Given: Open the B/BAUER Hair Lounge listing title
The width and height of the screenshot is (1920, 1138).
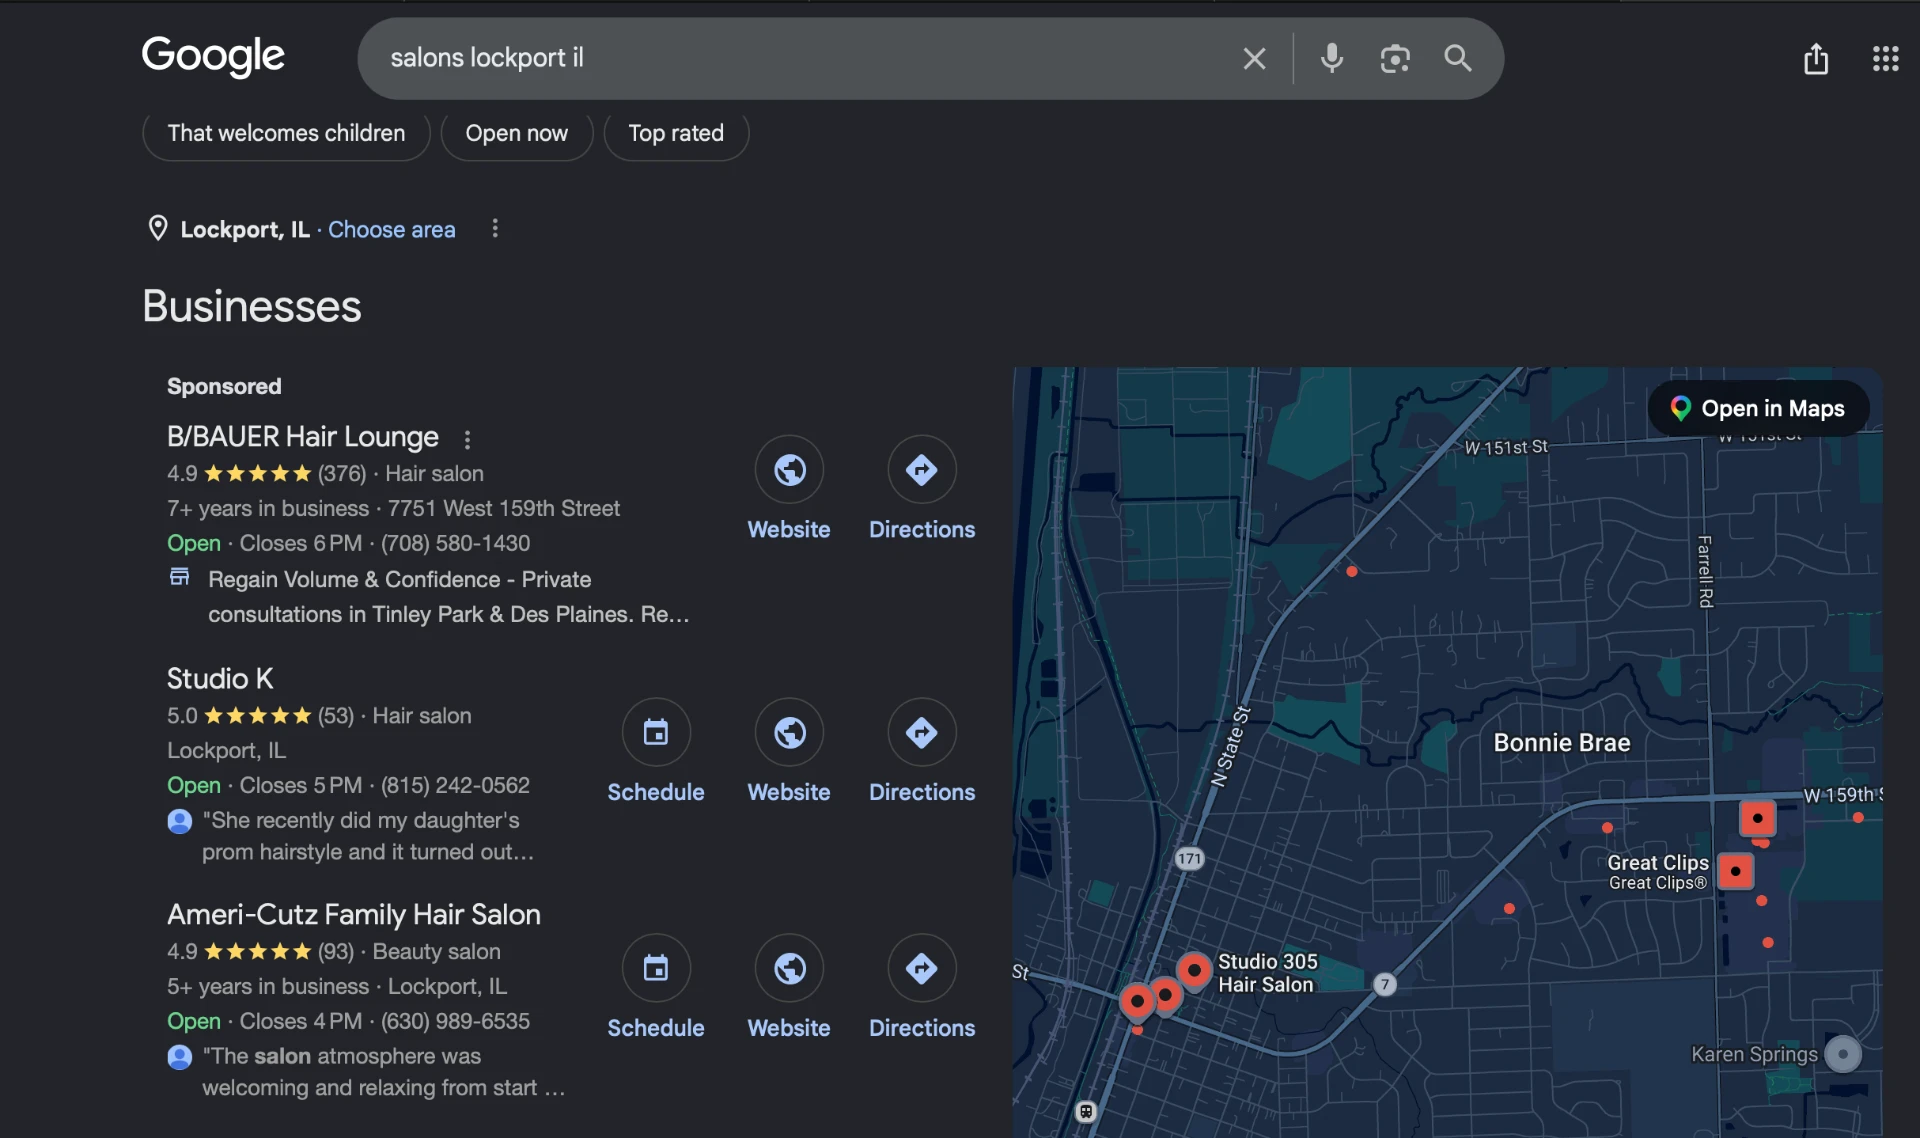Looking at the screenshot, I should pos(302,437).
